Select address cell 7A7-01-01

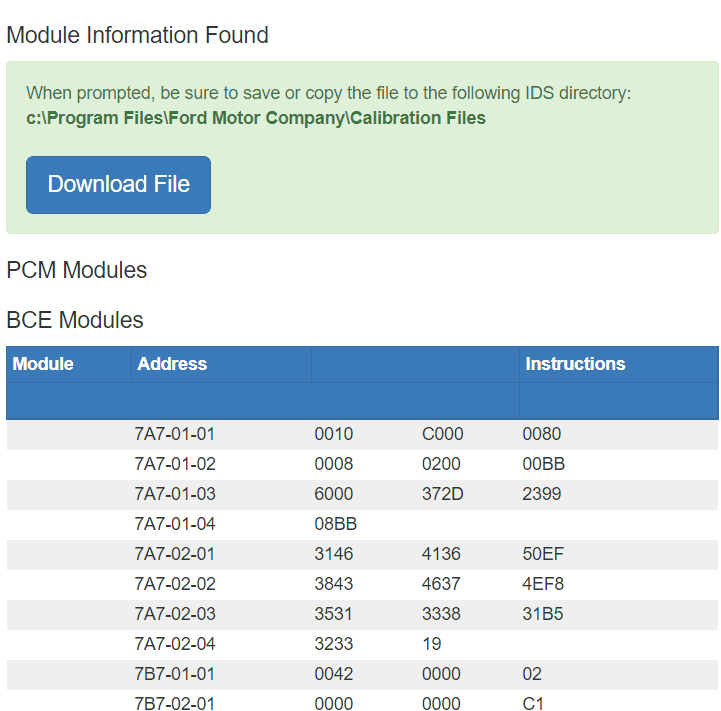click(x=175, y=434)
